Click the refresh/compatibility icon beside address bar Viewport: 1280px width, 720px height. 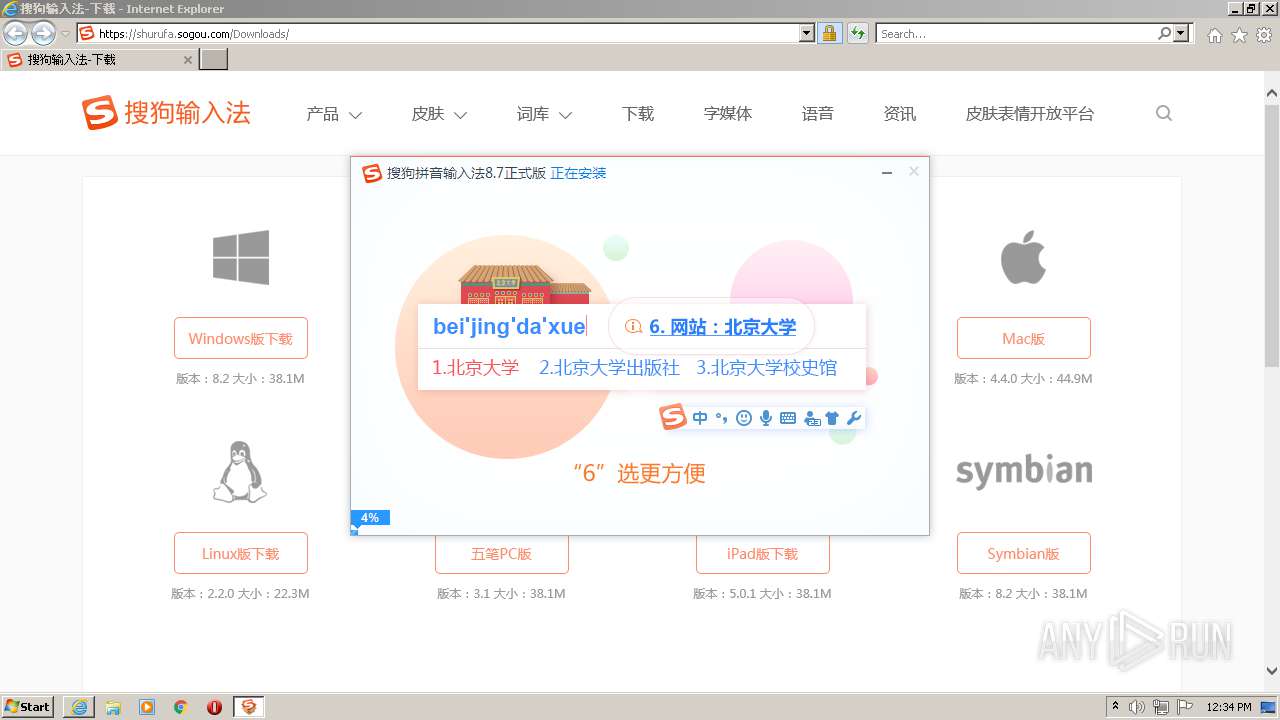[x=857, y=34]
